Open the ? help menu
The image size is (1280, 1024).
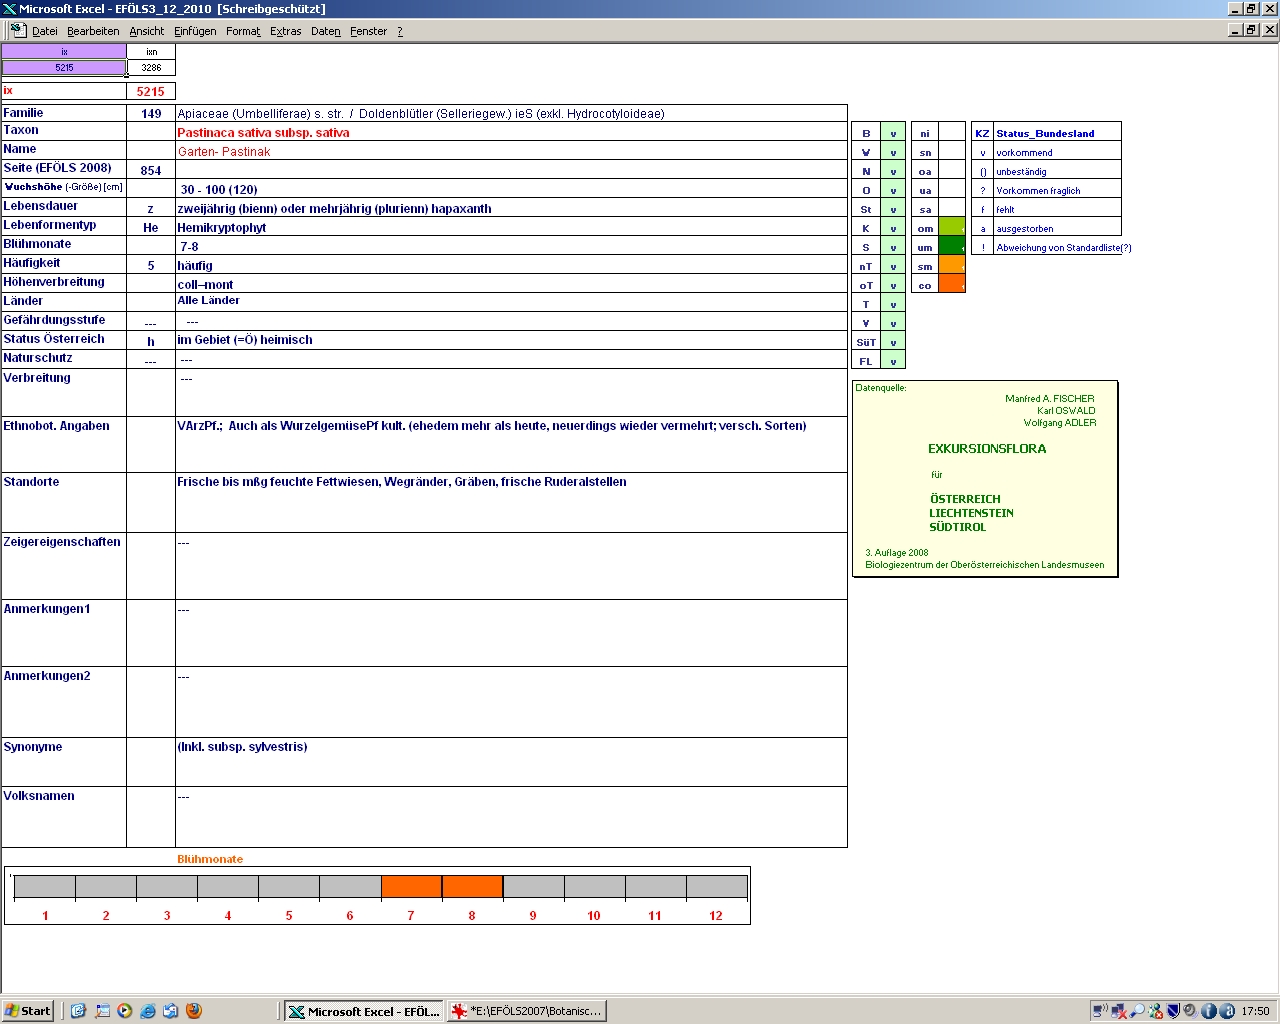click(400, 31)
